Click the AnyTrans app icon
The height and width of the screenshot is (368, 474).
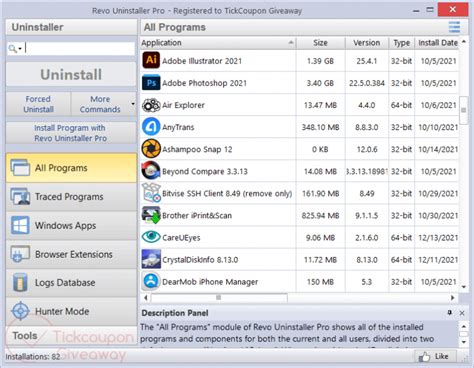click(x=151, y=127)
